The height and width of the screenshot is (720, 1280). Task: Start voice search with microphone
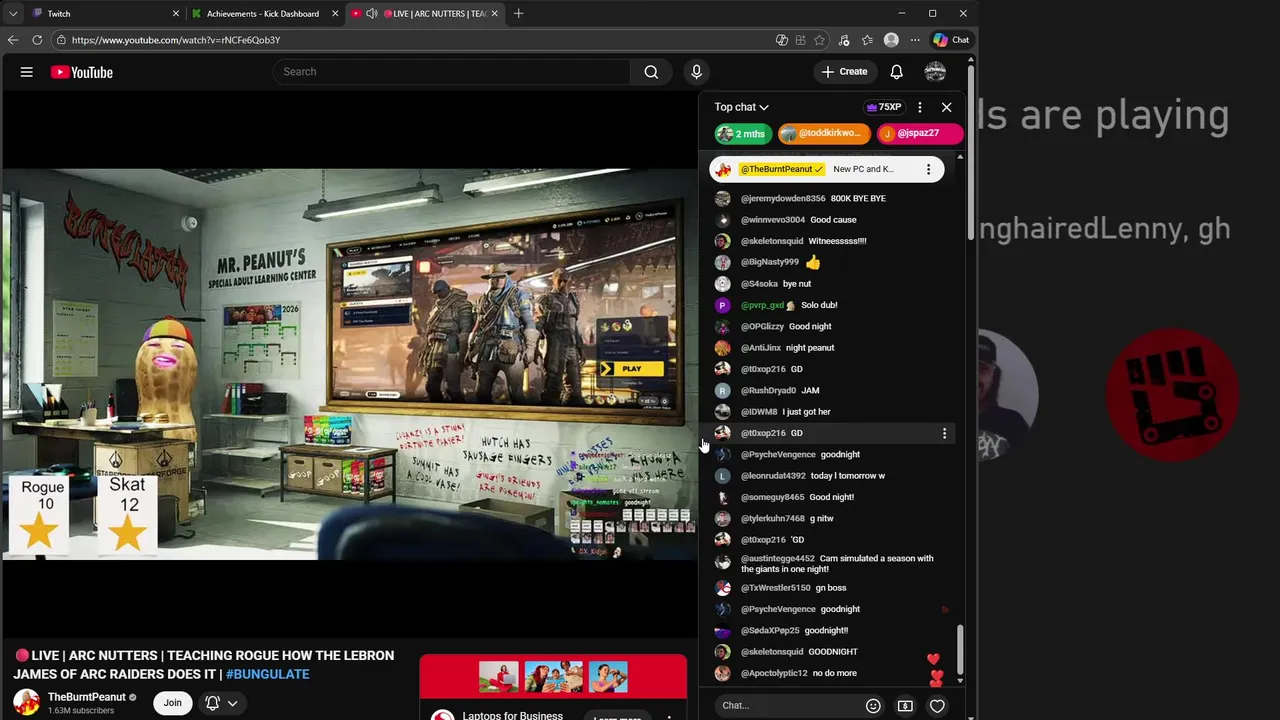point(697,72)
